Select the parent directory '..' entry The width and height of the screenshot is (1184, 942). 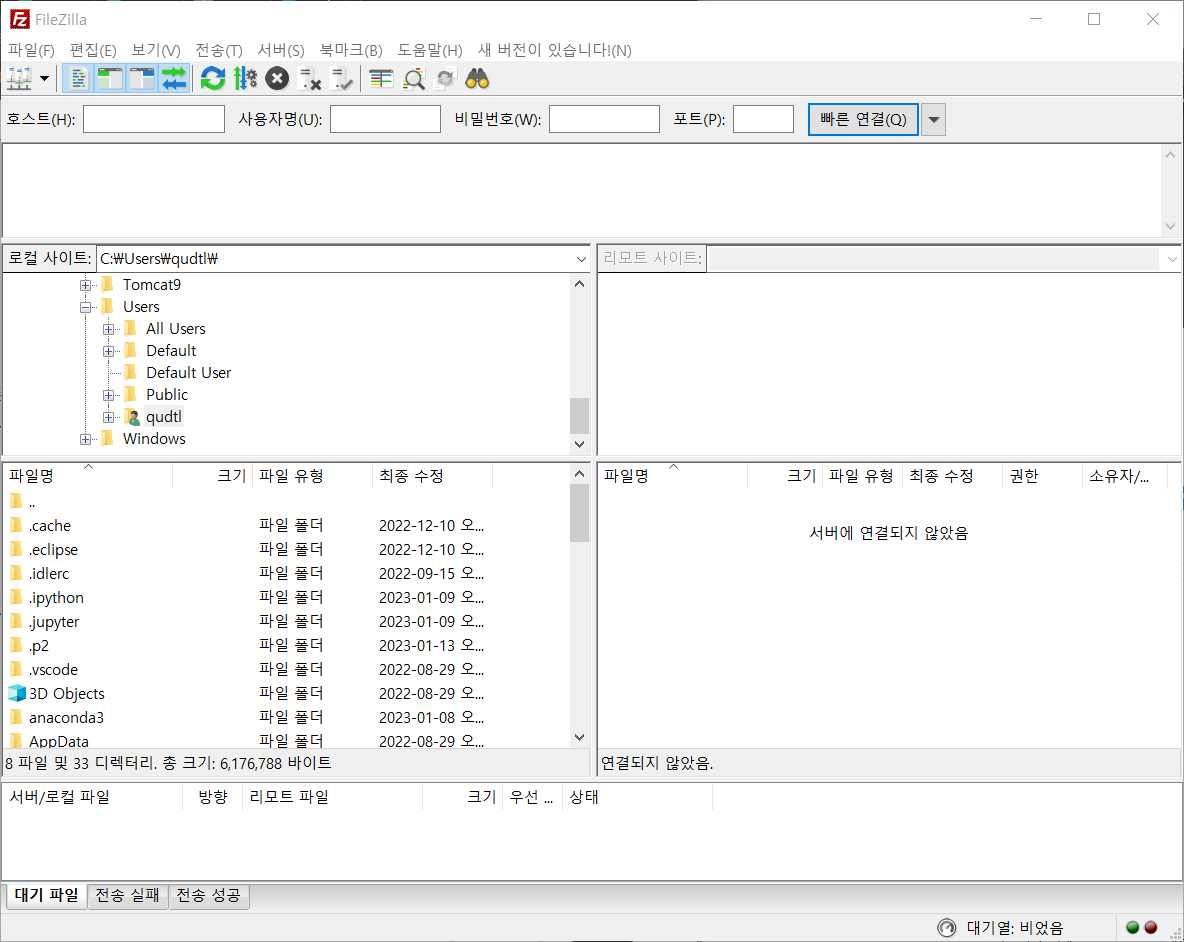(x=287, y=502)
